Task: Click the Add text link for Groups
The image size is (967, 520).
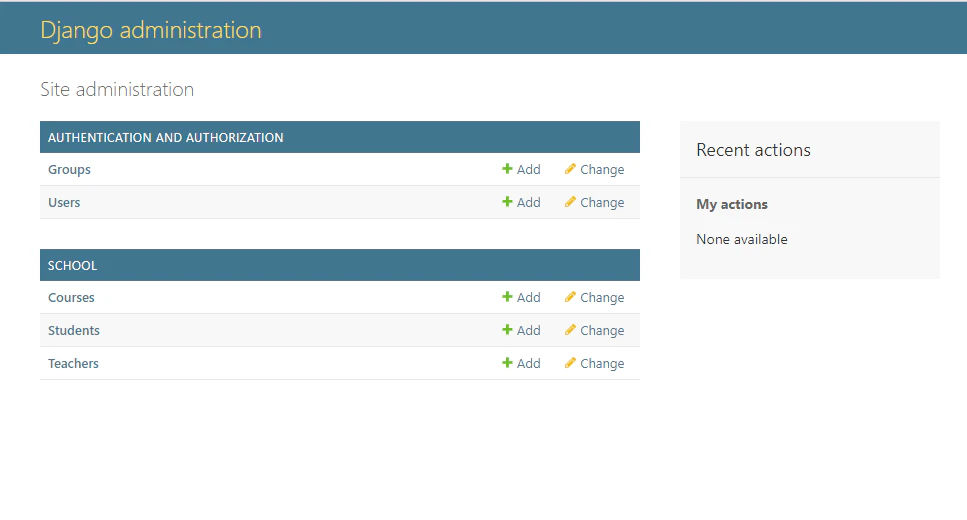Action: pos(529,170)
